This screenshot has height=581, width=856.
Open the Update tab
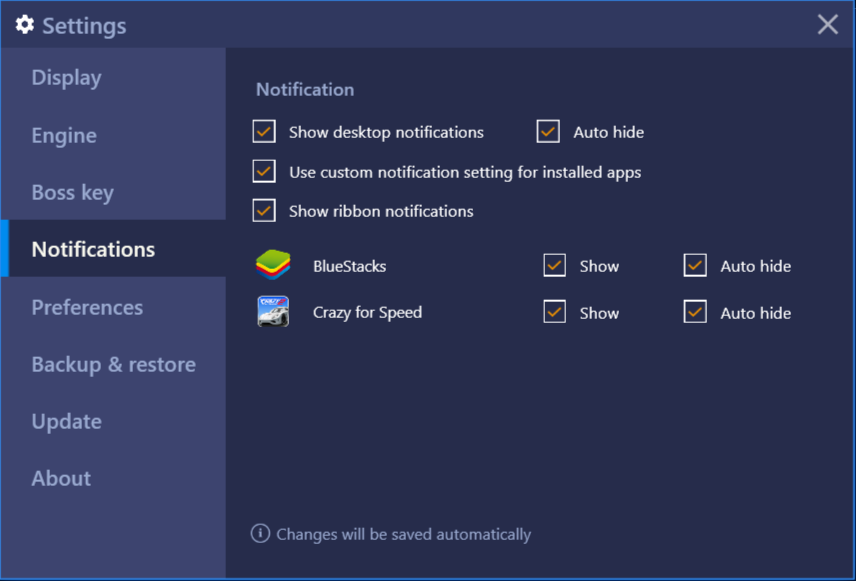tap(113, 421)
